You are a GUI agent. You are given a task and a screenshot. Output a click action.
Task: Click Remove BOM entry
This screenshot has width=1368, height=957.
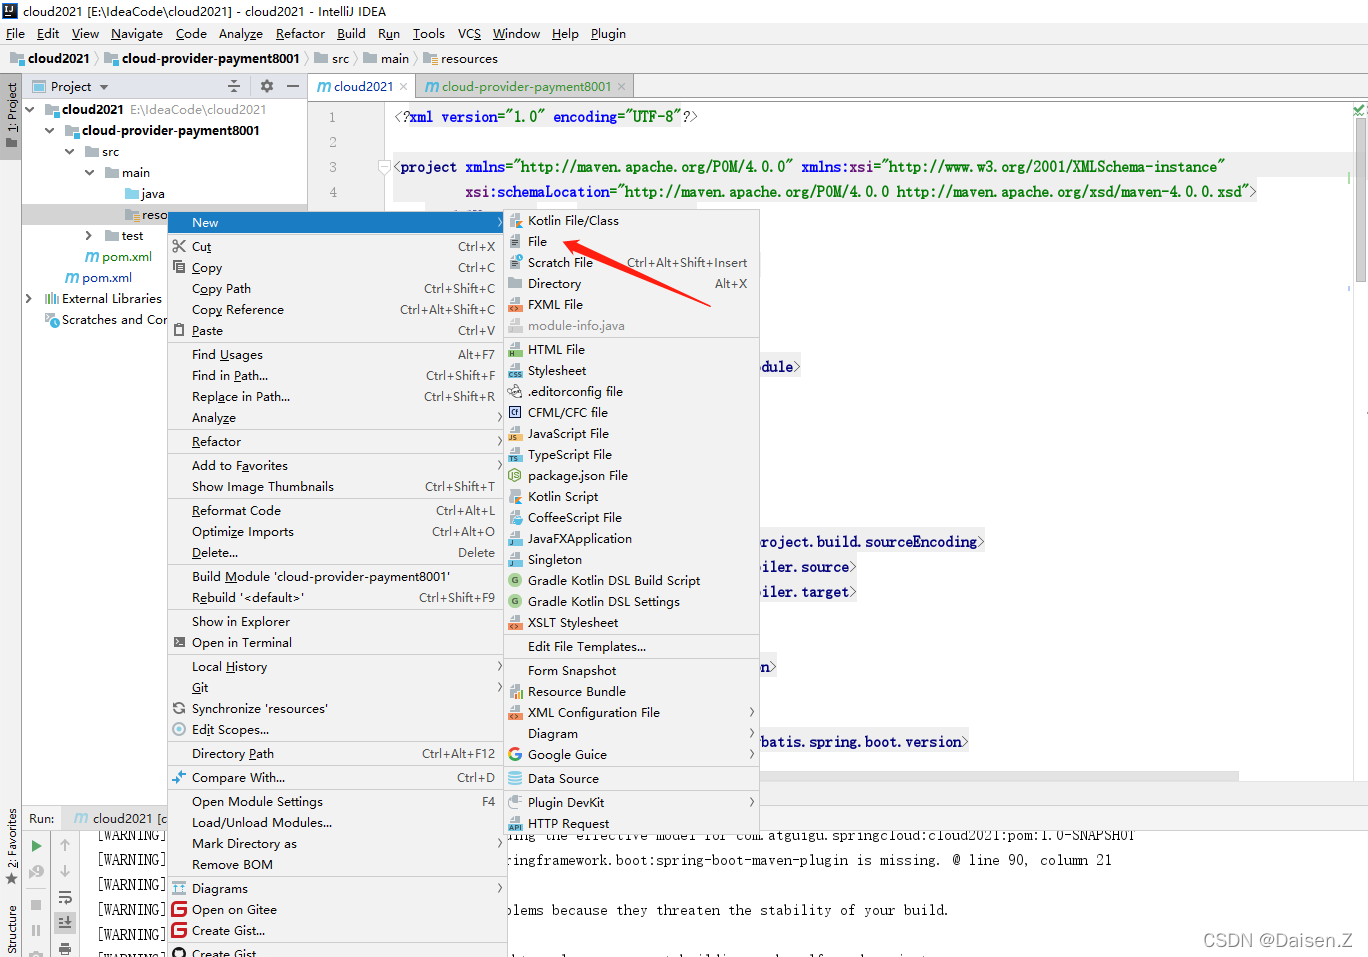(x=336, y=865)
